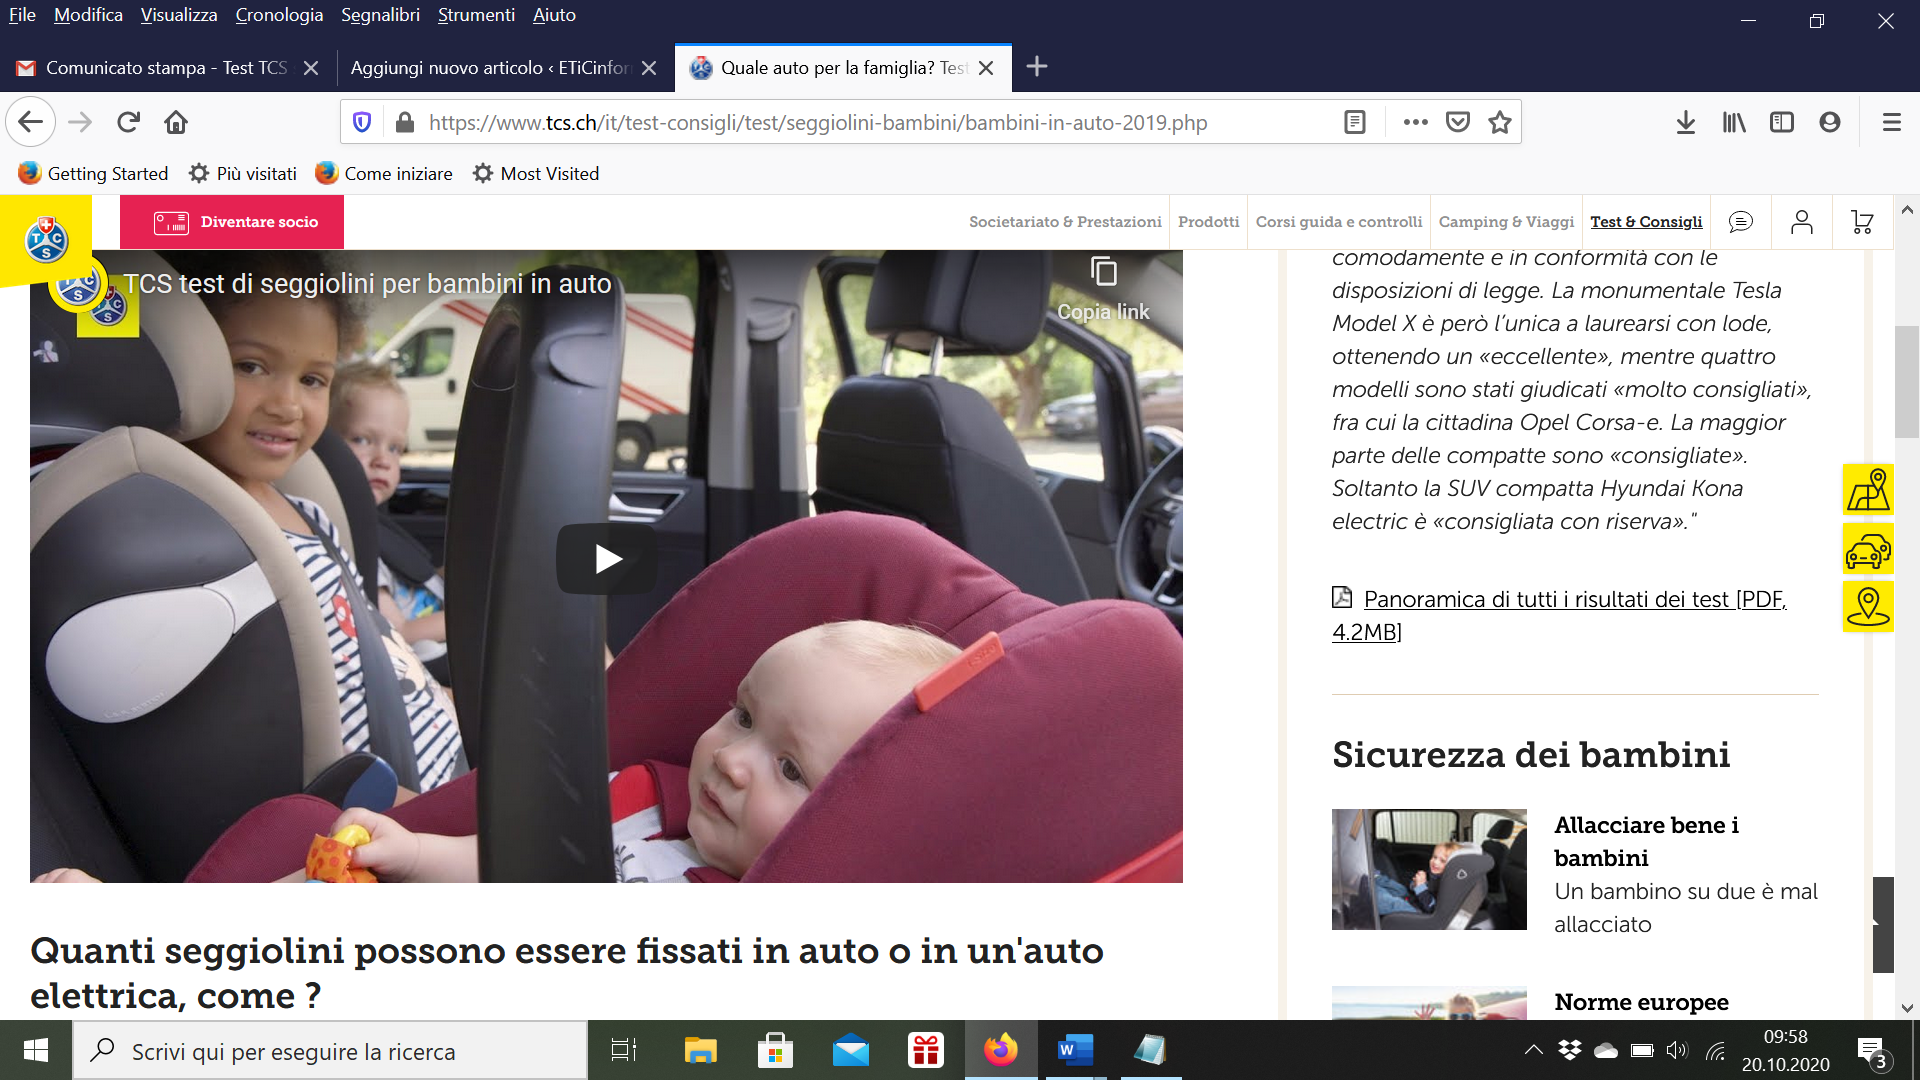1920x1080 pixels.
Task: Open Allacciare bene i bambini headline
Action: (1646, 841)
